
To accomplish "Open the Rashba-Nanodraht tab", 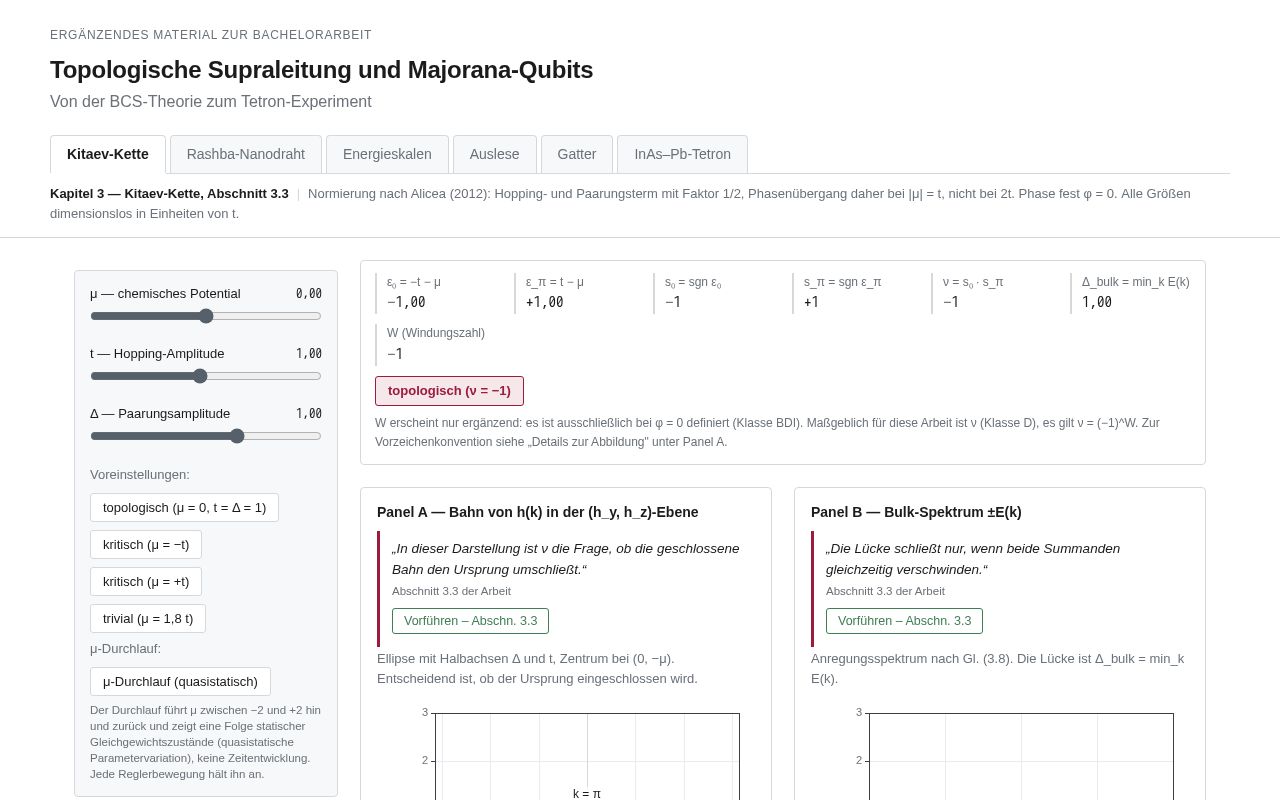I will (x=246, y=154).
